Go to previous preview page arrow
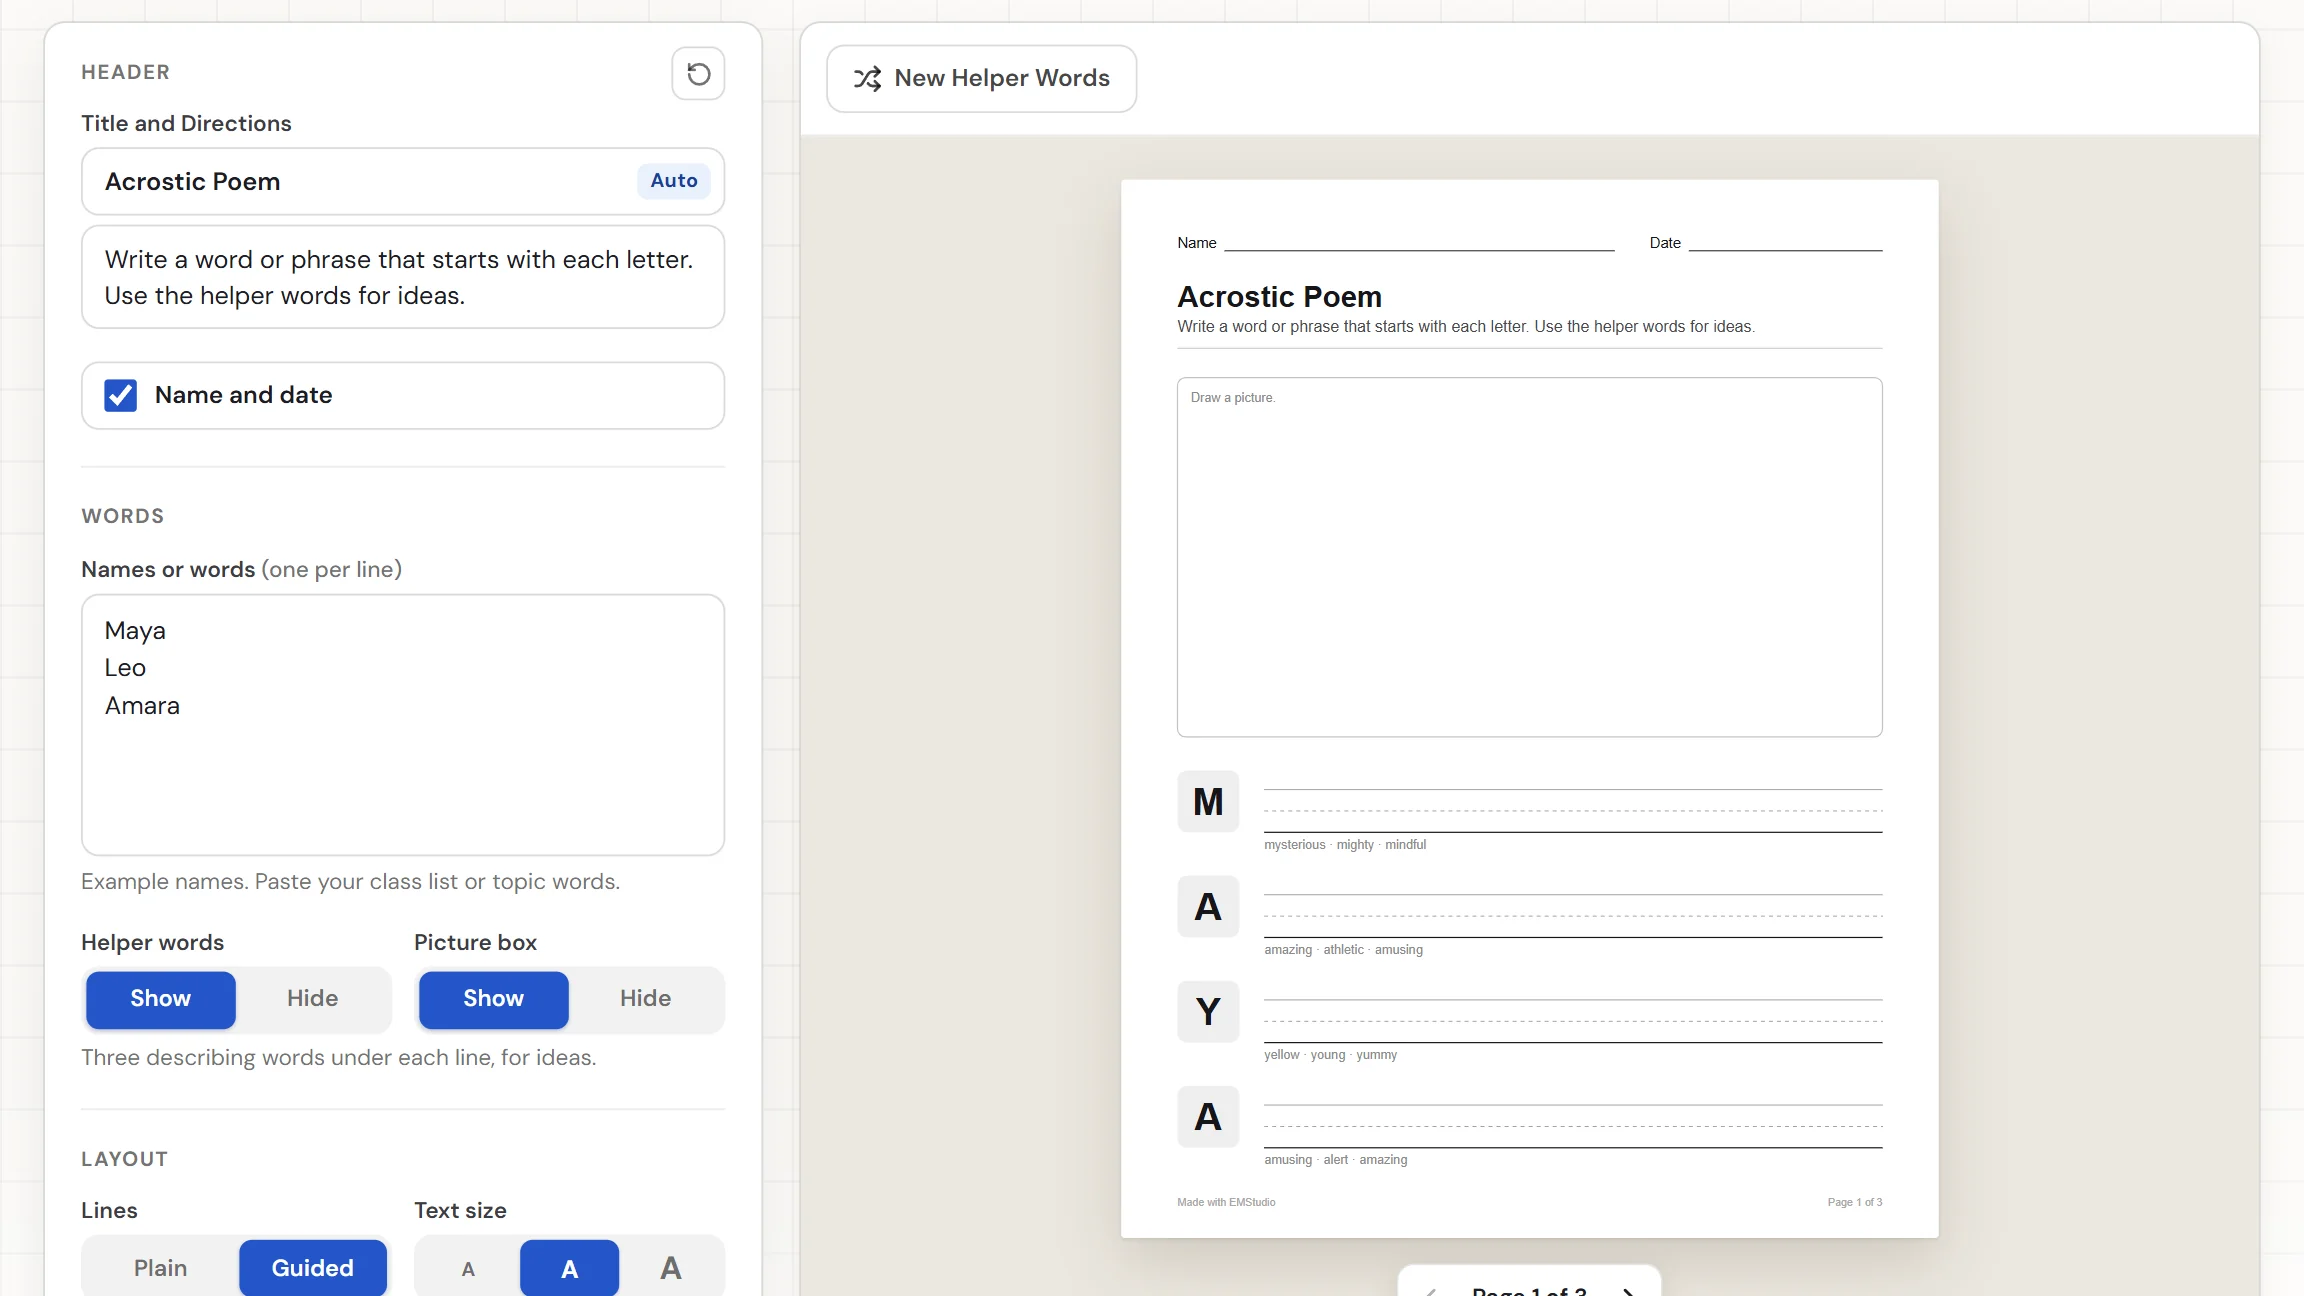This screenshot has height=1296, width=2304. (1431, 1292)
